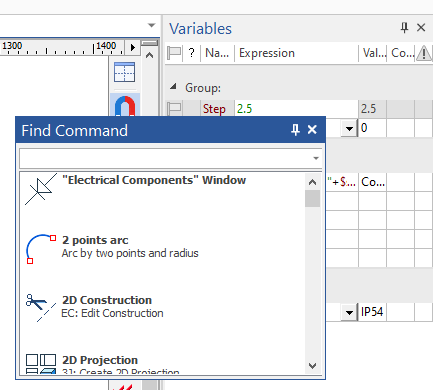Select the 2 points arc command
Screen dimensions: 433x390
tap(162, 248)
